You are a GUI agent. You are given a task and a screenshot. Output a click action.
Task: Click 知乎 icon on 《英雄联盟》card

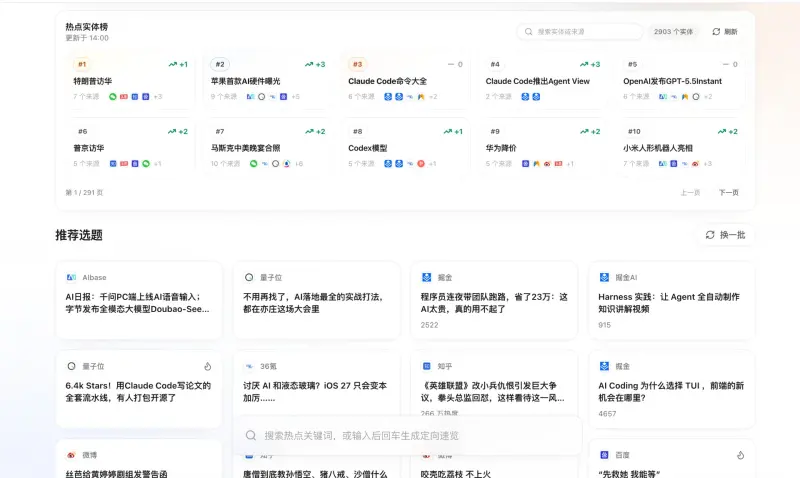tap(427, 366)
